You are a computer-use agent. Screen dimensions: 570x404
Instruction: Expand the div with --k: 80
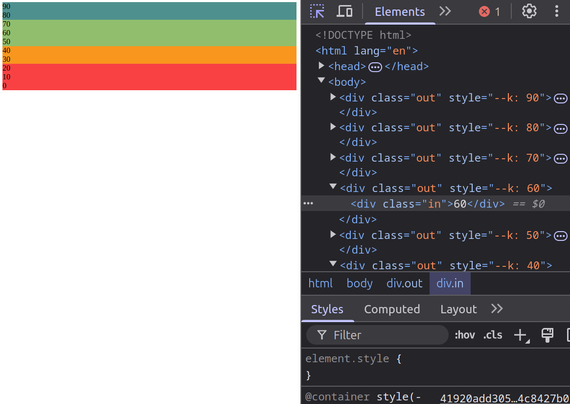tap(333, 127)
